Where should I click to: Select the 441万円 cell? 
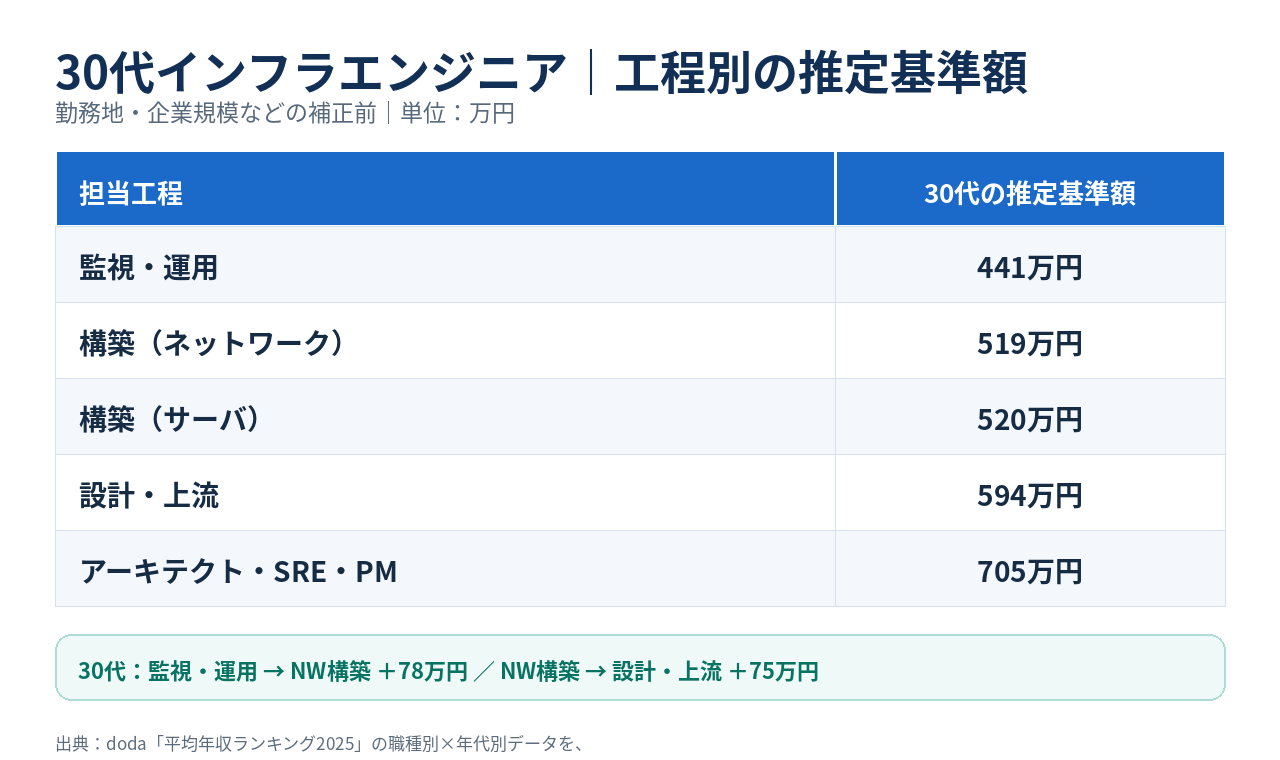[x=1030, y=265]
